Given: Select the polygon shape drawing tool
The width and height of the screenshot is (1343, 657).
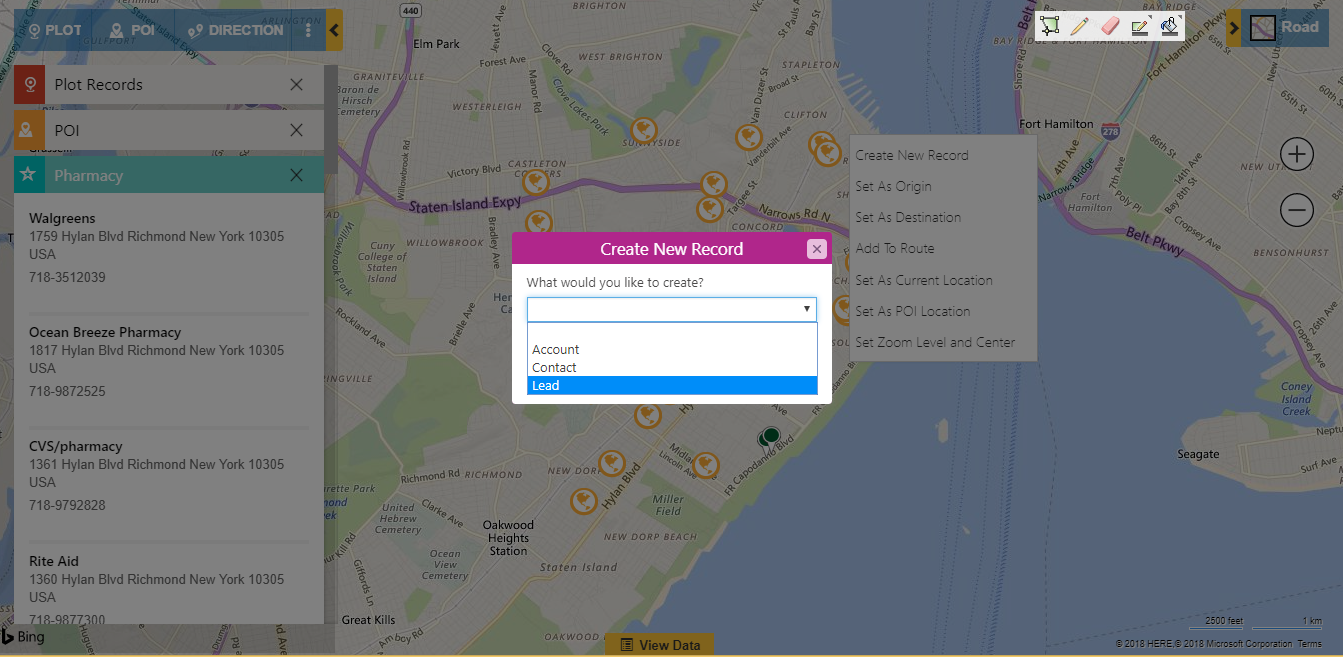Looking at the screenshot, I should point(1049,27).
